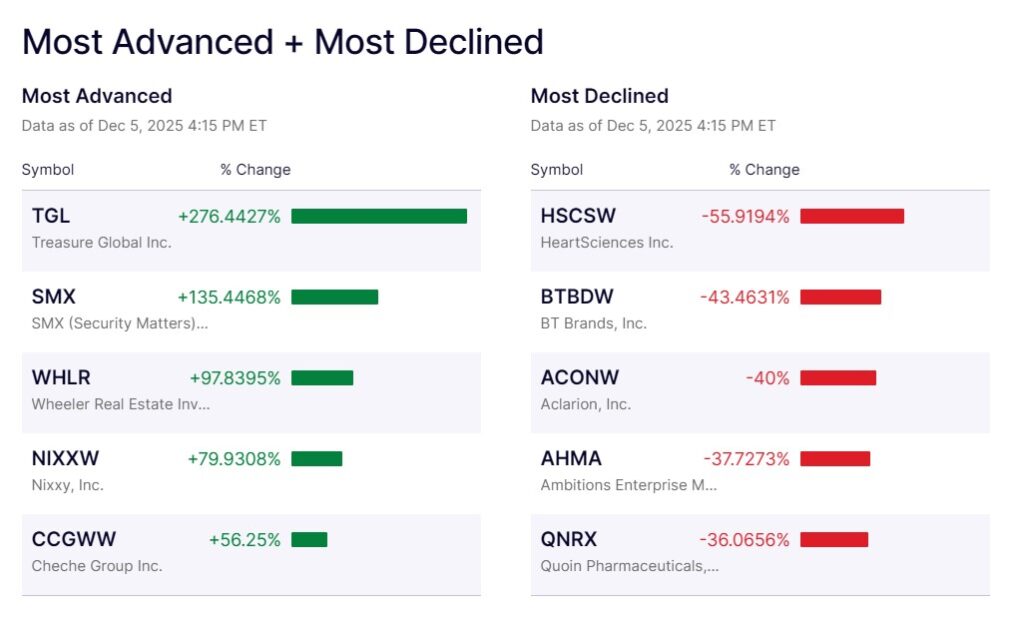
Task: Click the SMX ticker symbol
Action: pyautogui.click(x=54, y=297)
